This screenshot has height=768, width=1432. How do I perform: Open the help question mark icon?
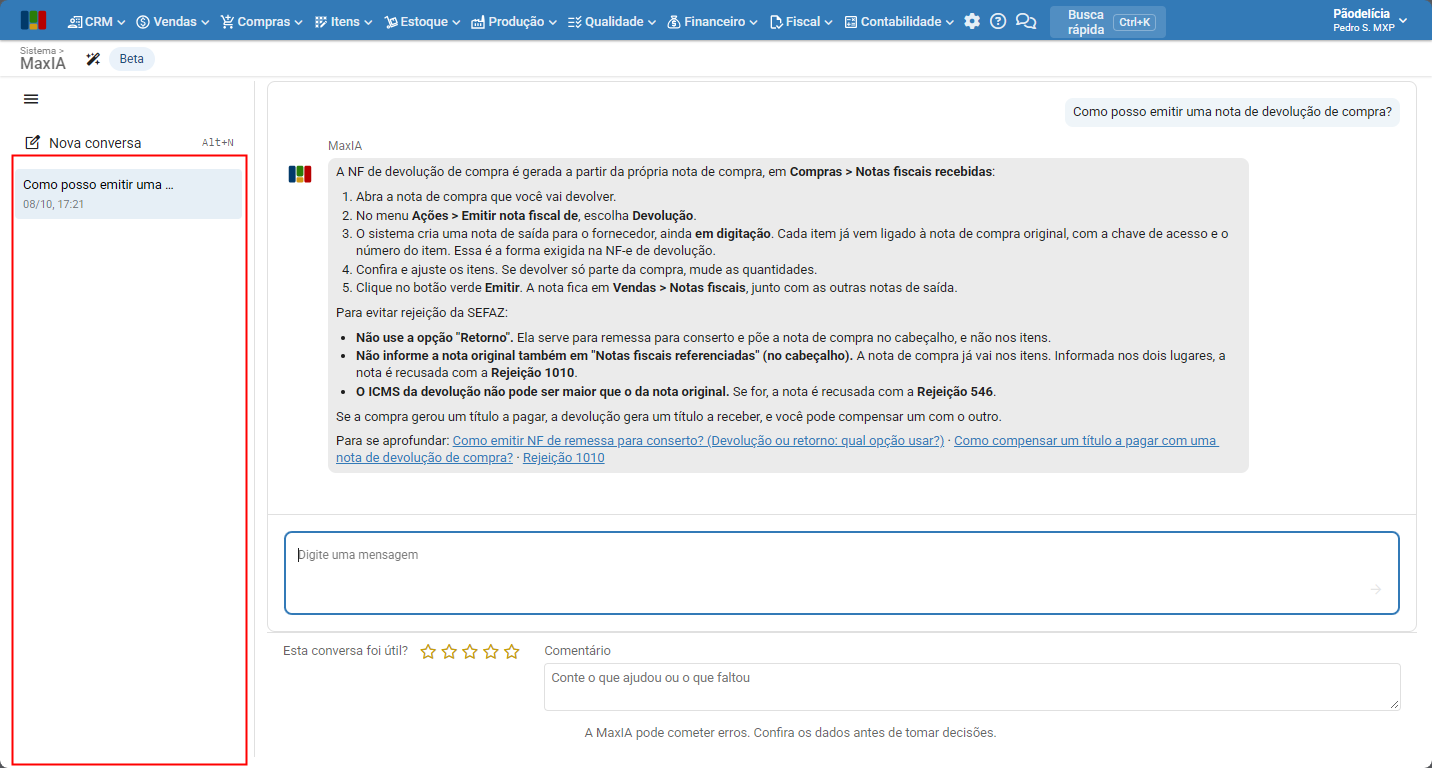[x=998, y=21]
